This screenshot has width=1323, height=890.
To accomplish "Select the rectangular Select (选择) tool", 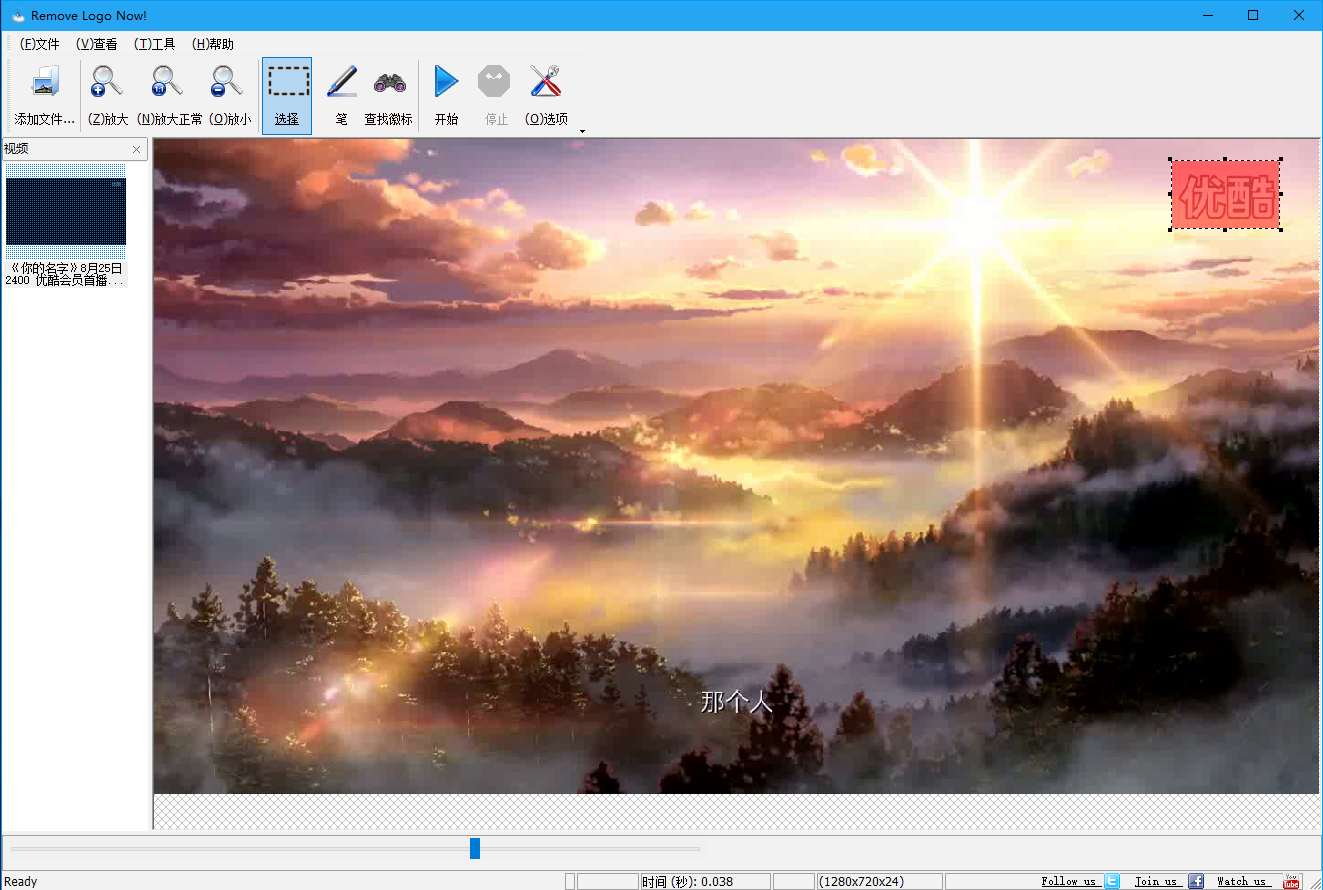I will tap(287, 95).
